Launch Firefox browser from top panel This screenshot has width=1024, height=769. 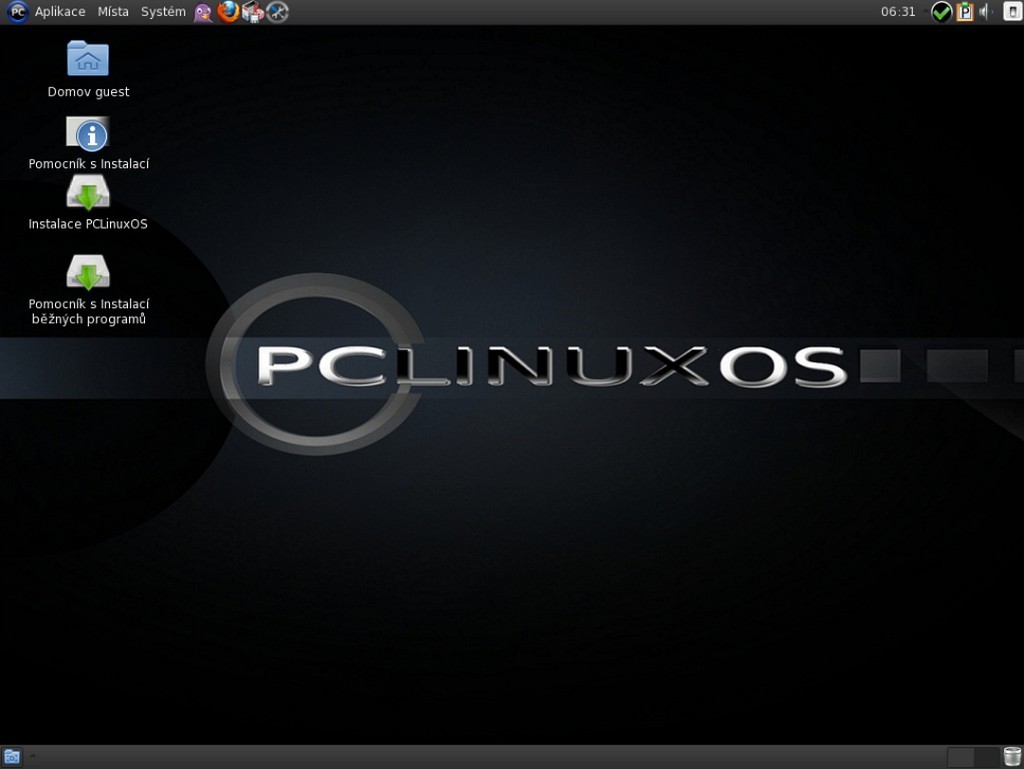[228, 12]
